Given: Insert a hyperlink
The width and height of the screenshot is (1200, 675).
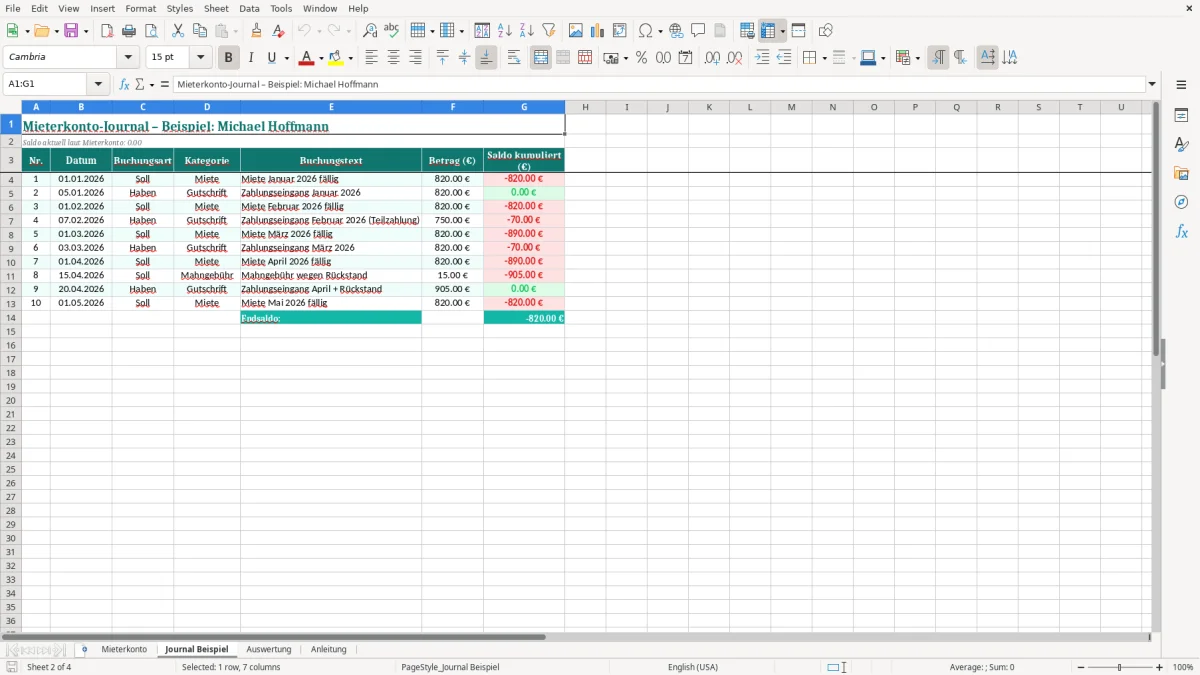Looking at the screenshot, I should pos(677,31).
